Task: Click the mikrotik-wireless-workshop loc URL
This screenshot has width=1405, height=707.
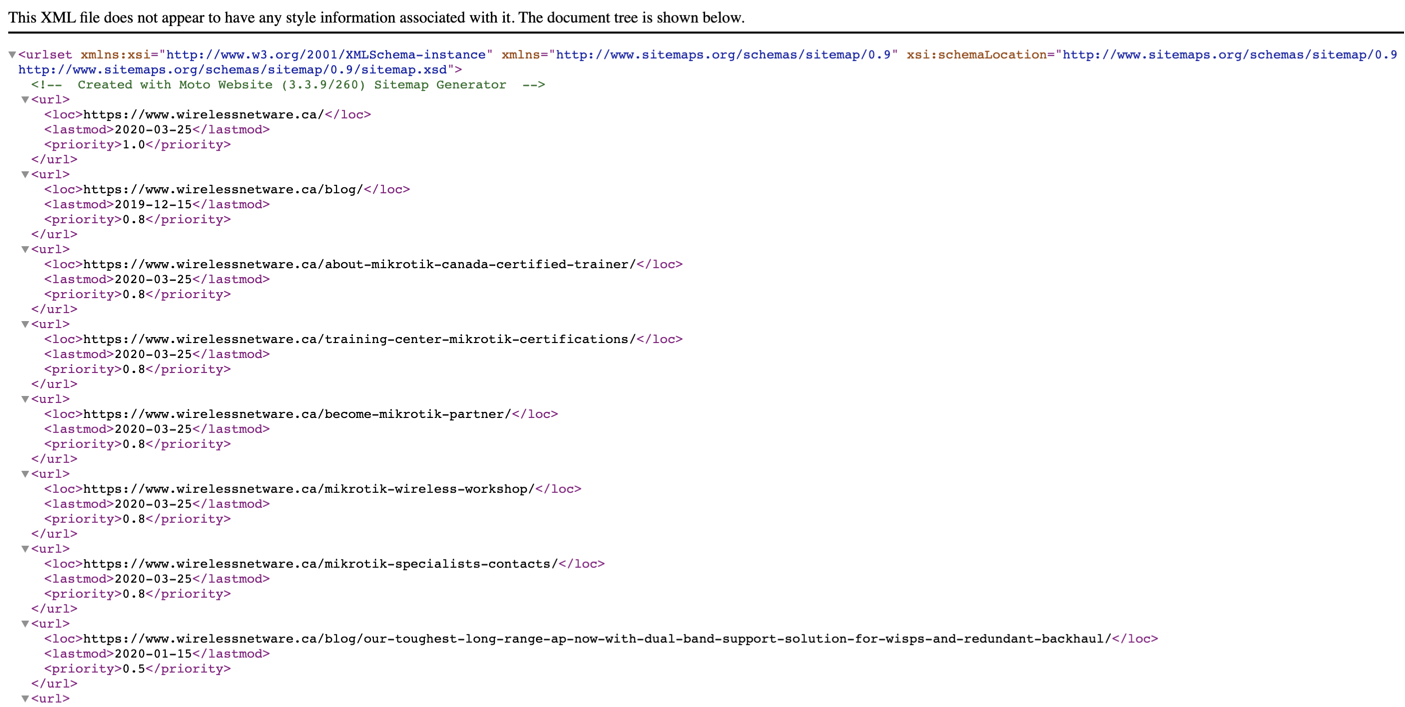Action: point(308,489)
